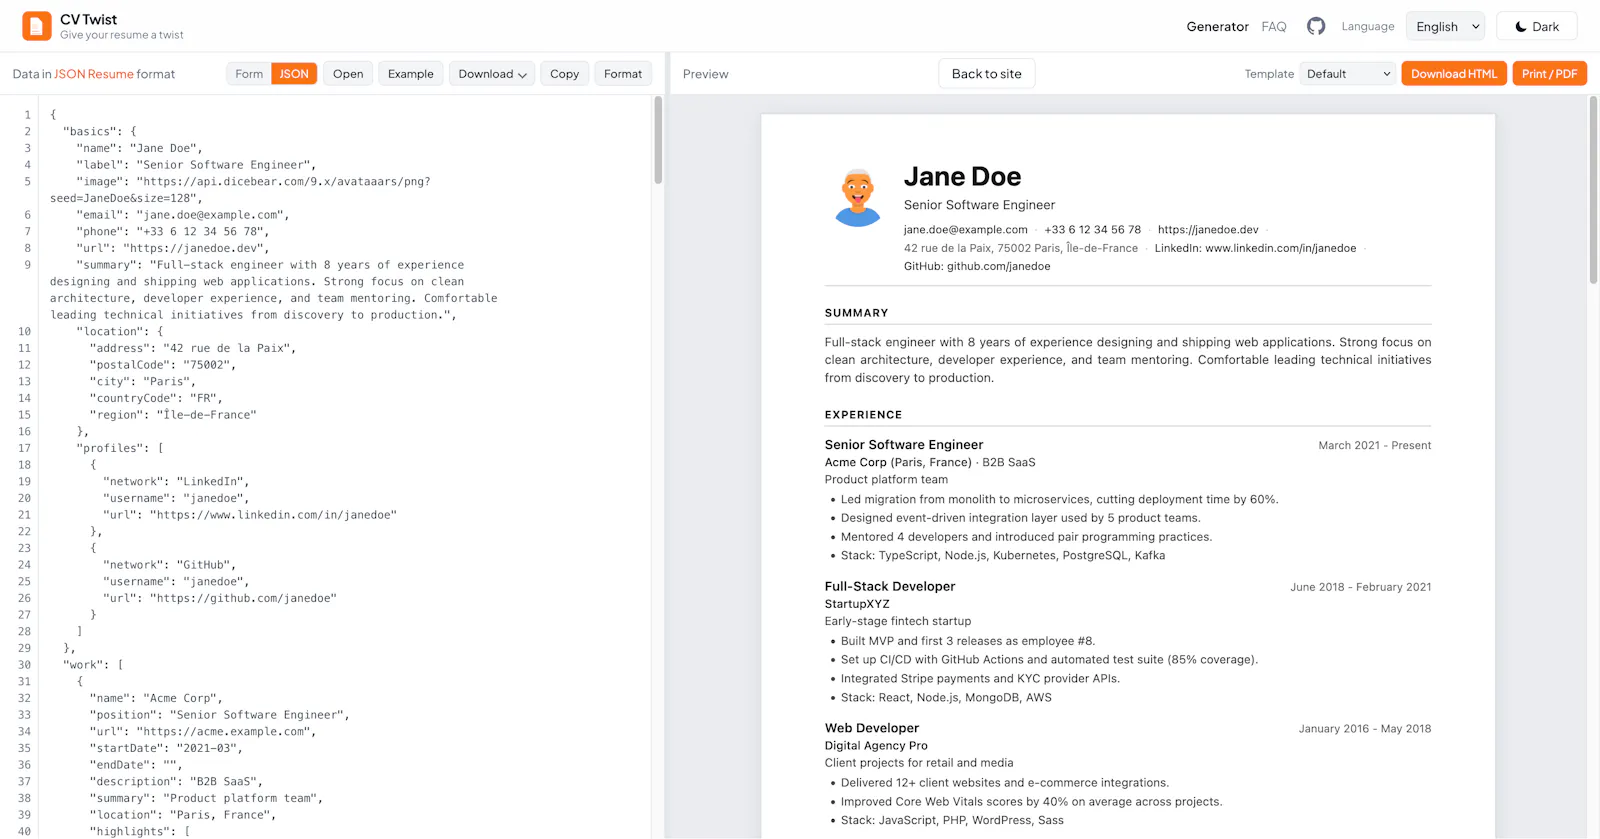This screenshot has width=1600, height=839.
Task: Expand the Download dropdown menu
Action: (492, 74)
